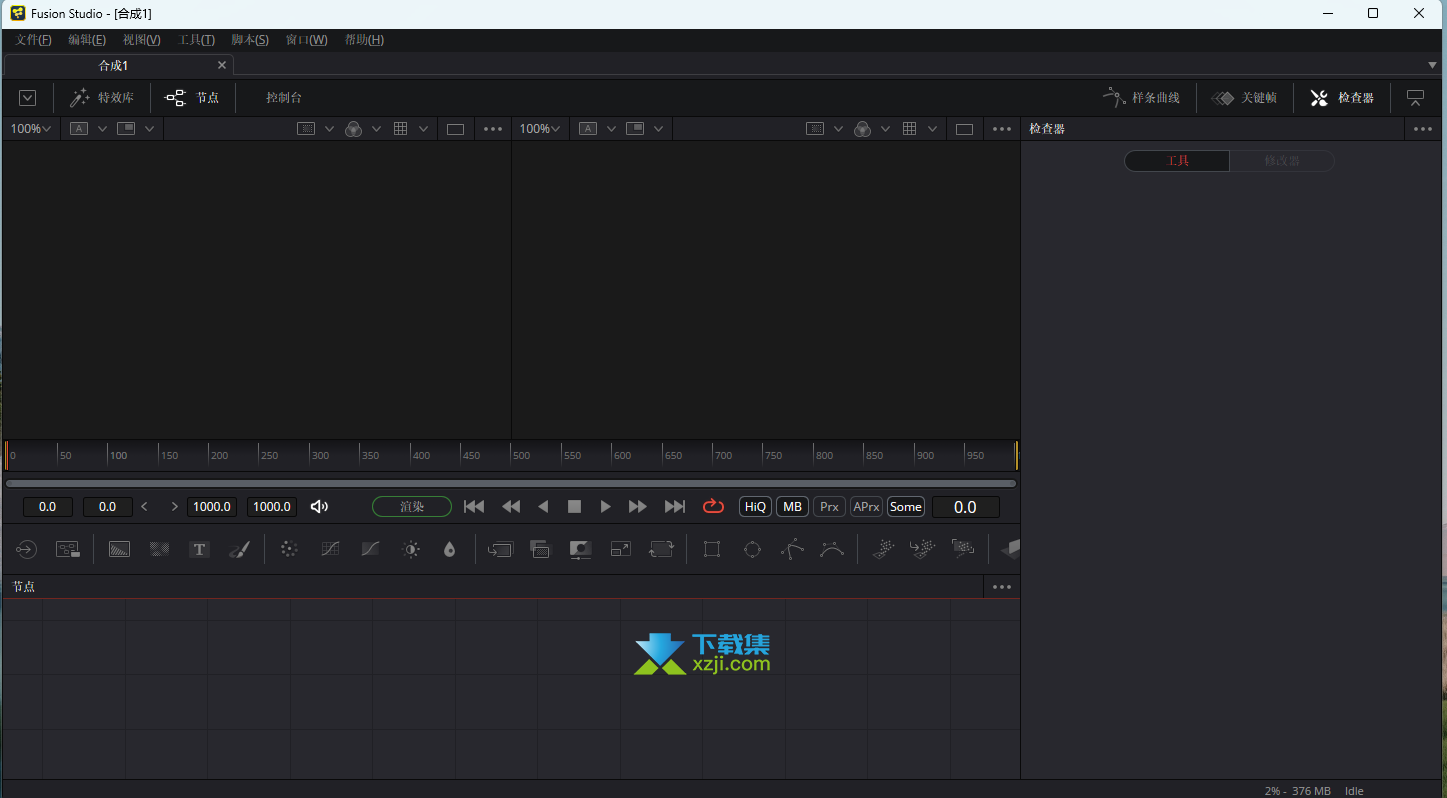Add Brightness Contrast tool node

410,549
